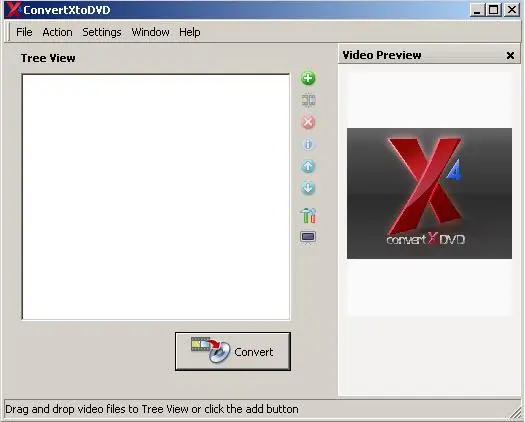Click inside the empty Tree View list

pyautogui.click(x=156, y=197)
